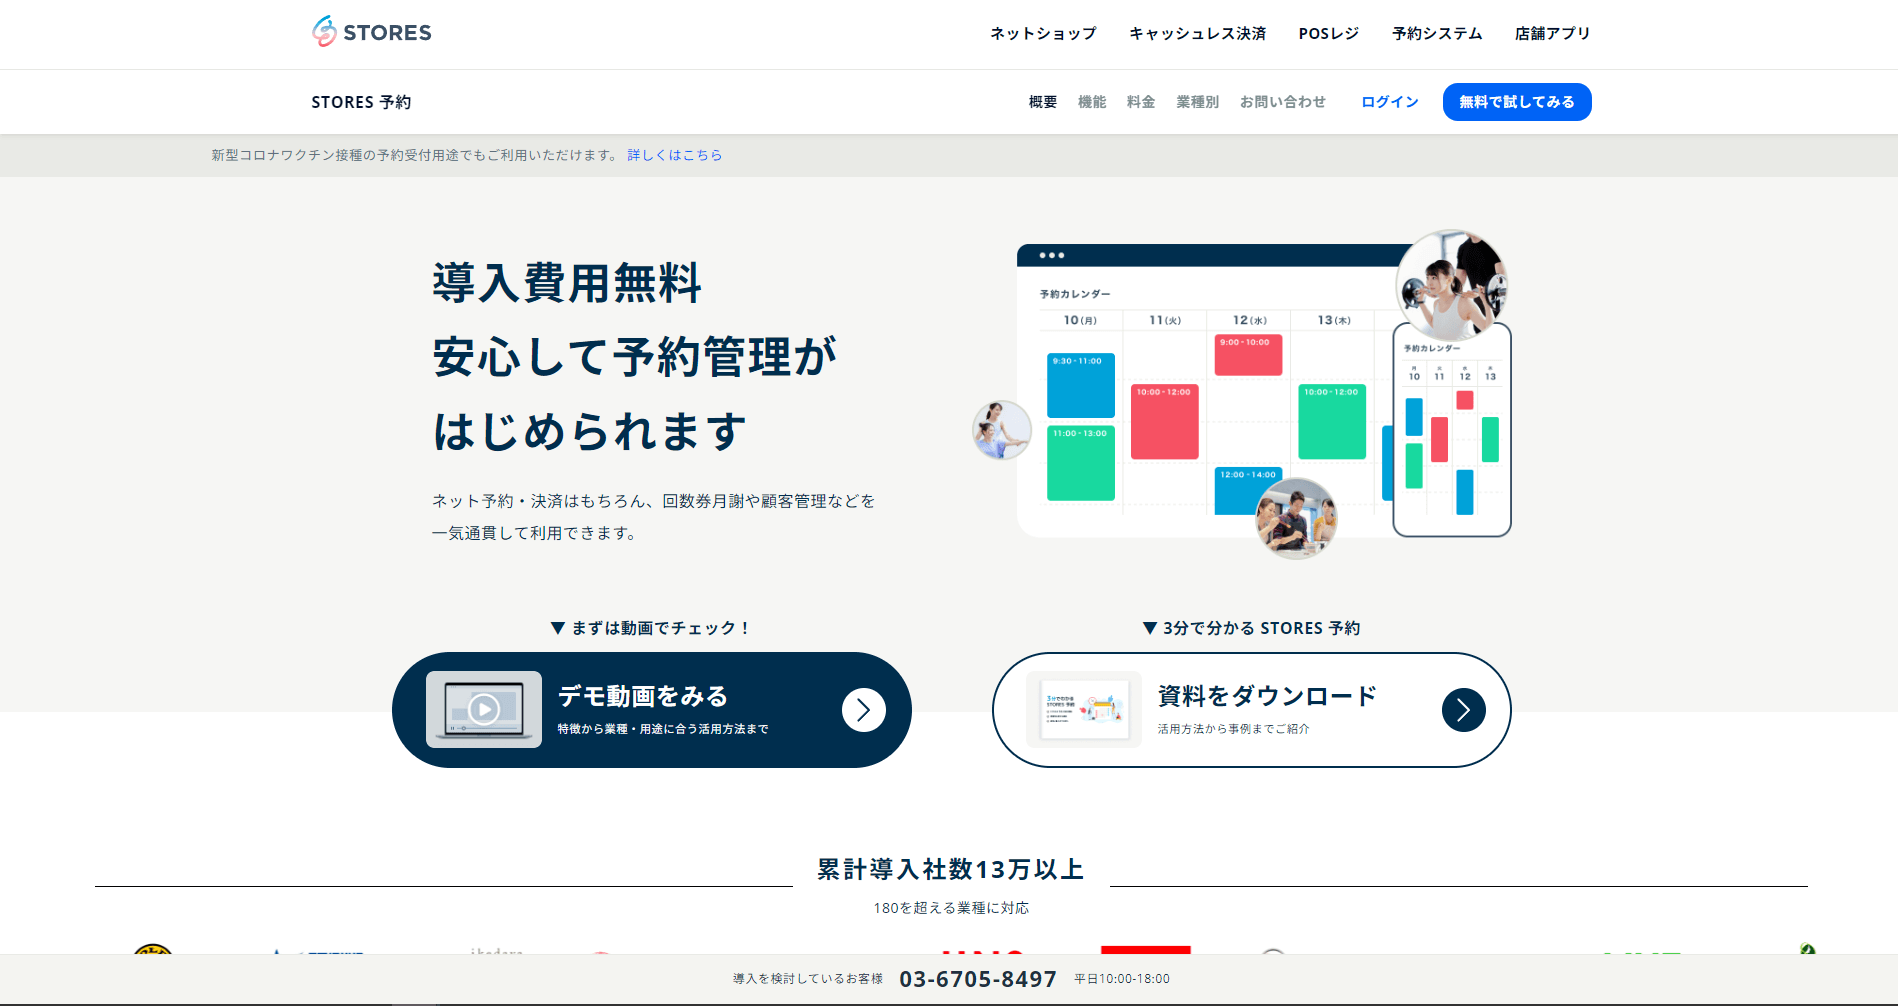Go to the お問い合わせ page

pos(1283,102)
